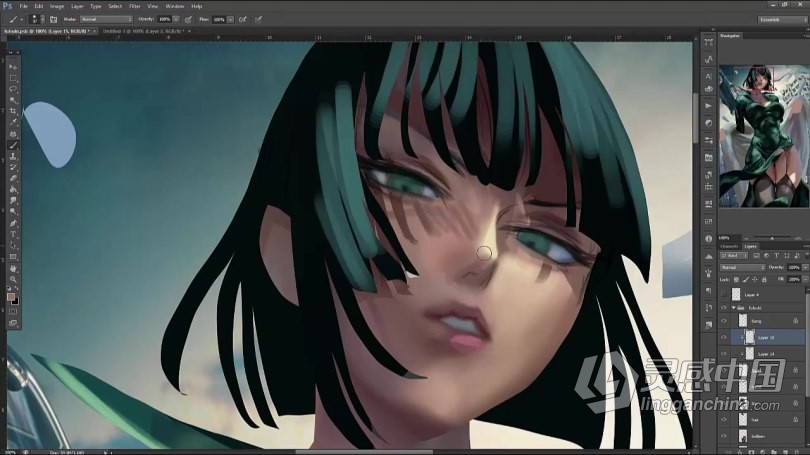Hide the Fubuki group layer

(x=724, y=308)
